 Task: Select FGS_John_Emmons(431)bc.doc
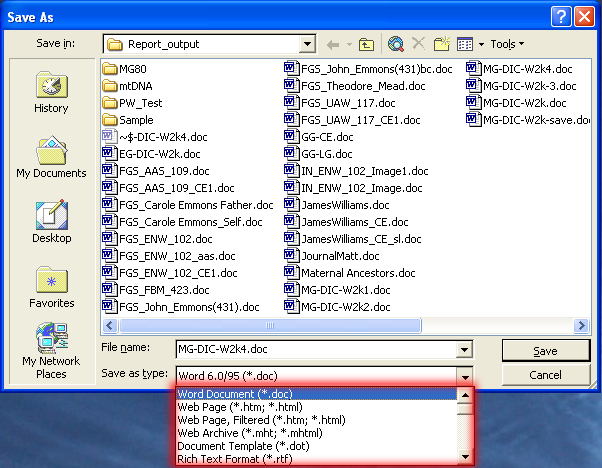pyautogui.click(x=368, y=69)
